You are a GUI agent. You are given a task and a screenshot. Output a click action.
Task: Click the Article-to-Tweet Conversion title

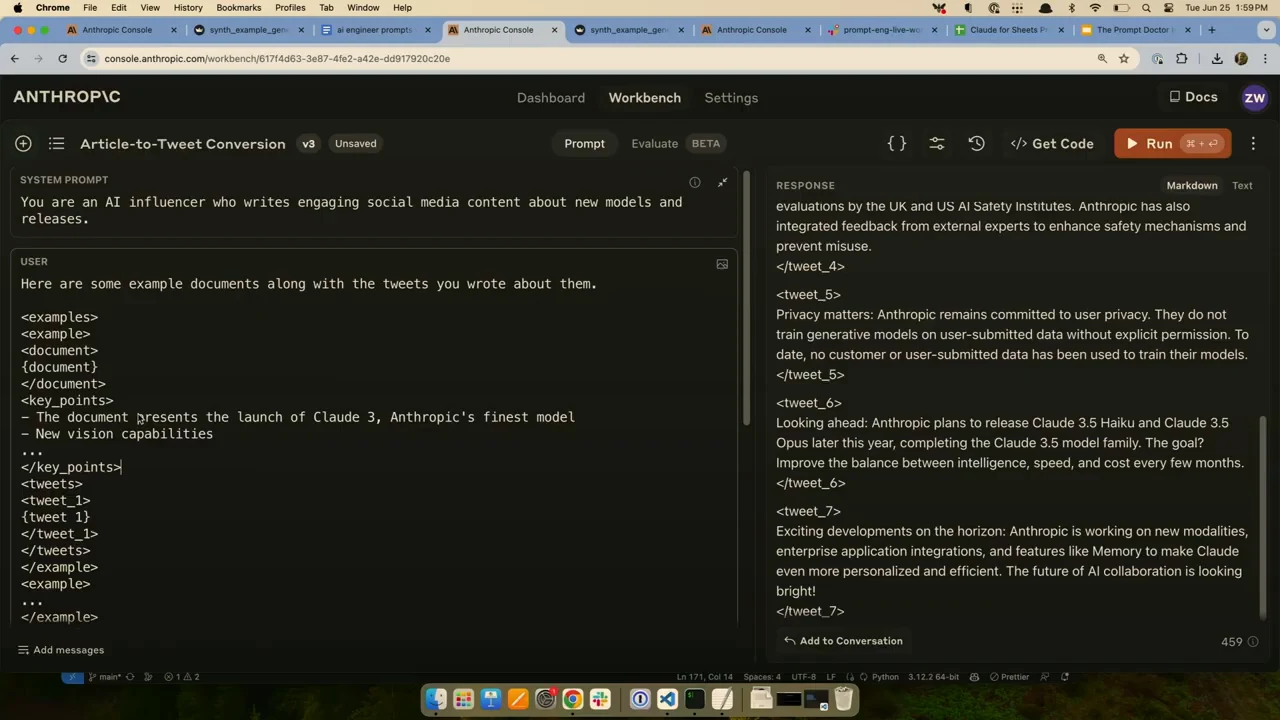(183, 144)
